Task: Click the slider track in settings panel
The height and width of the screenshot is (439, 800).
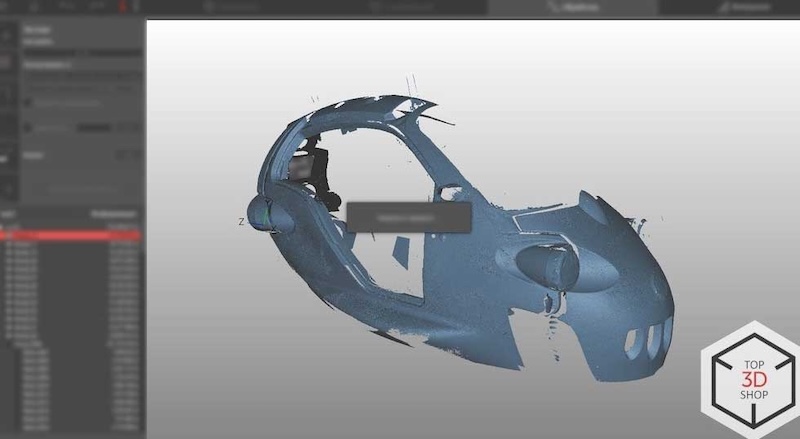Action: pos(92,127)
